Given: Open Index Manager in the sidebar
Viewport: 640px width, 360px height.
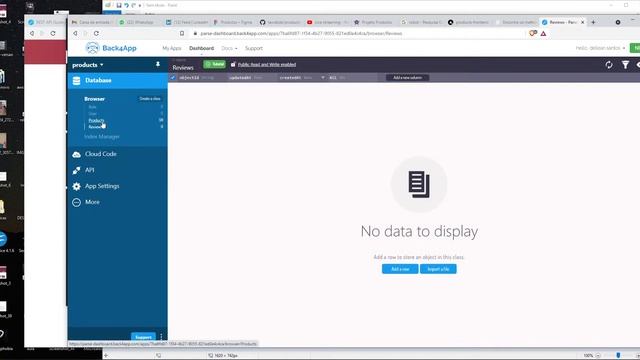Looking at the screenshot, I should pos(102,137).
